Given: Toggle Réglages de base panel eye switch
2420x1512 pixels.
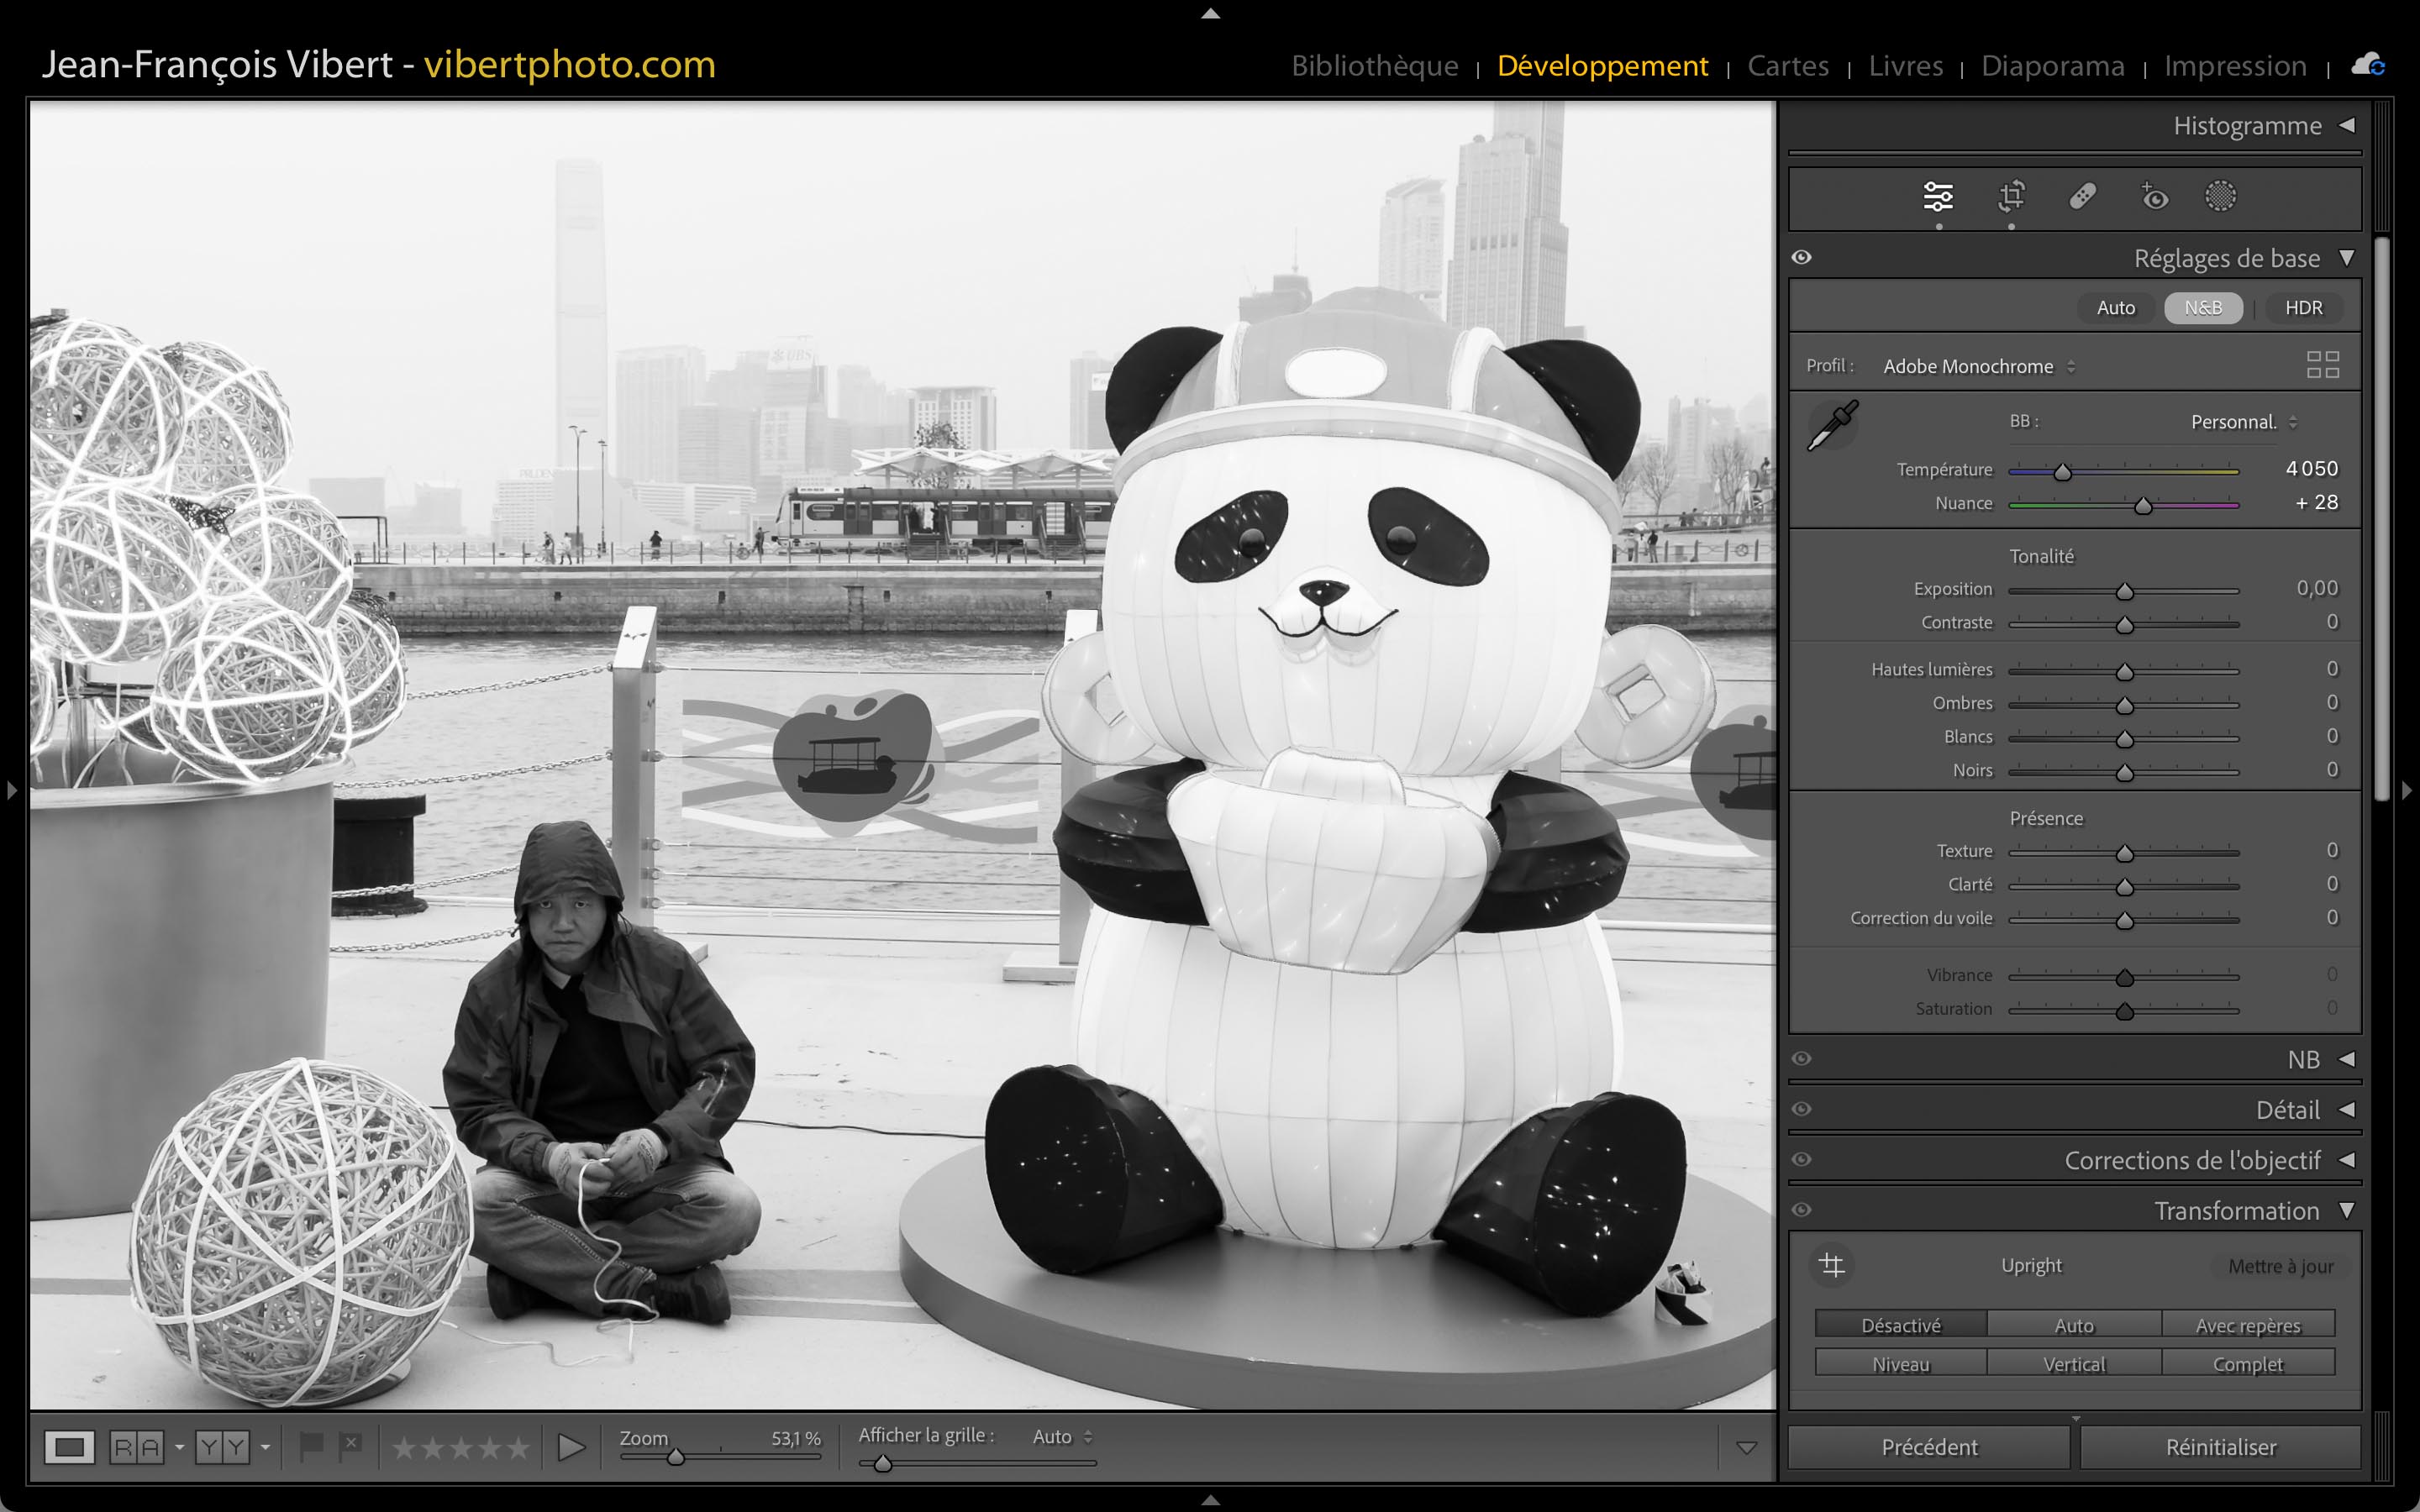Looking at the screenshot, I should point(1802,258).
